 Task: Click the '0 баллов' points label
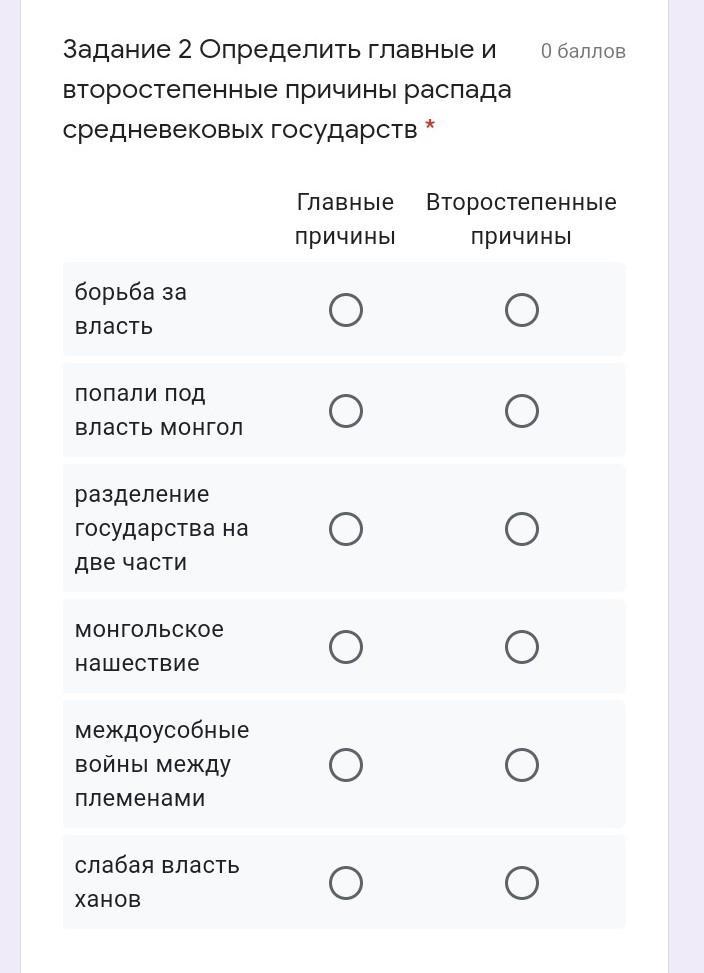tap(583, 51)
